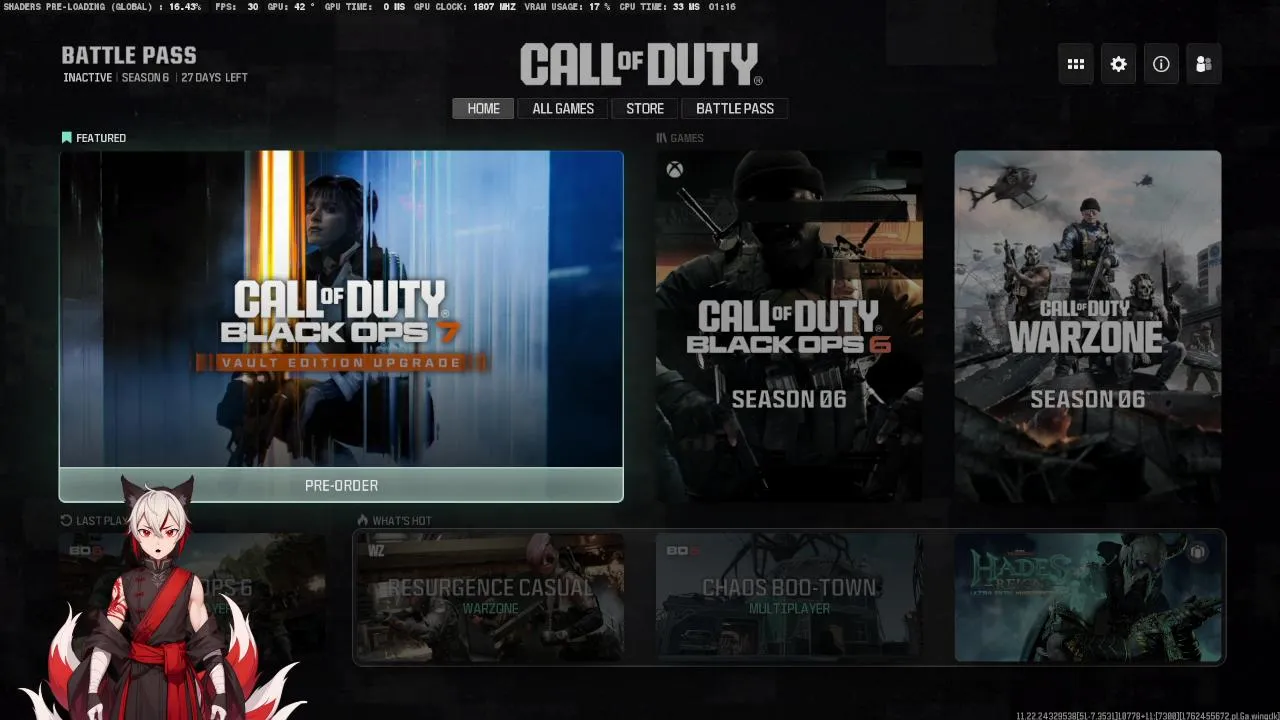Click the WZ badge on Resurgence Casual tile
The image size is (1280, 720).
pos(376,550)
